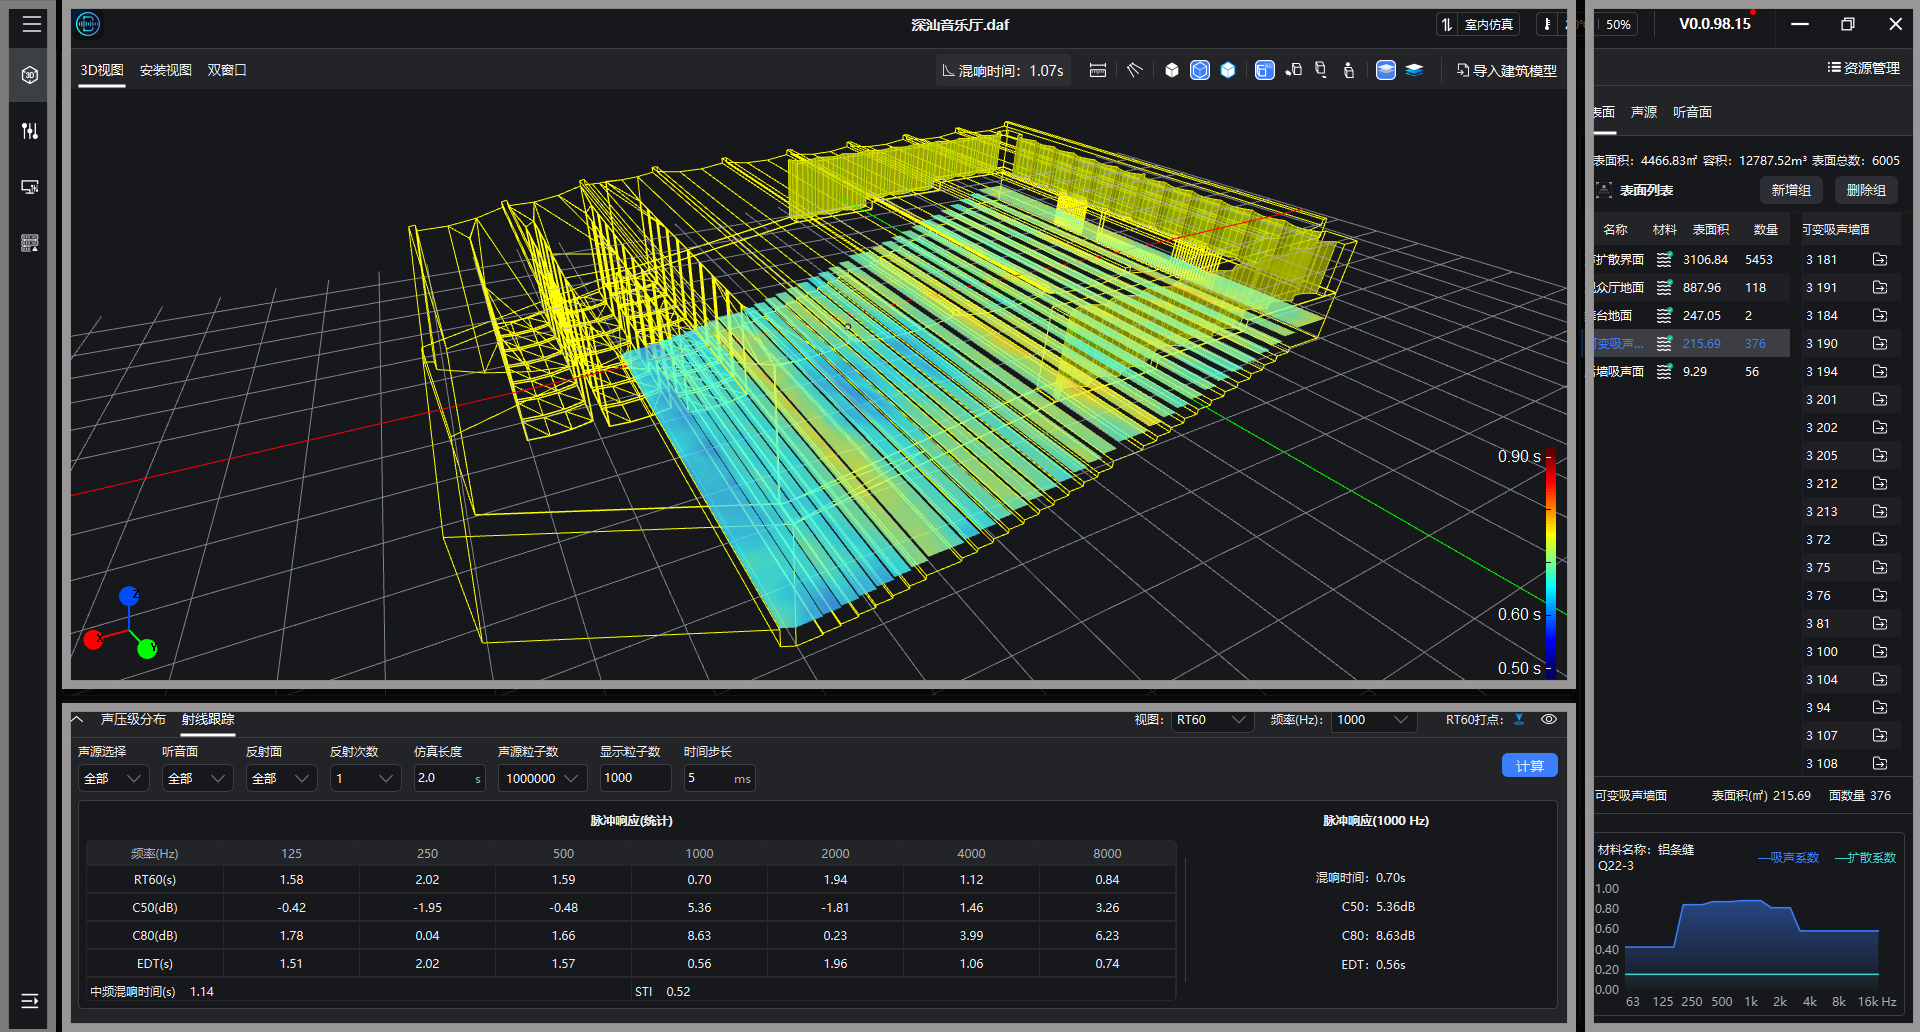Viewport: 1920px width, 1032px height.
Task: Click the person listener icon in toolbar
Action: [x=1349, y=70]
